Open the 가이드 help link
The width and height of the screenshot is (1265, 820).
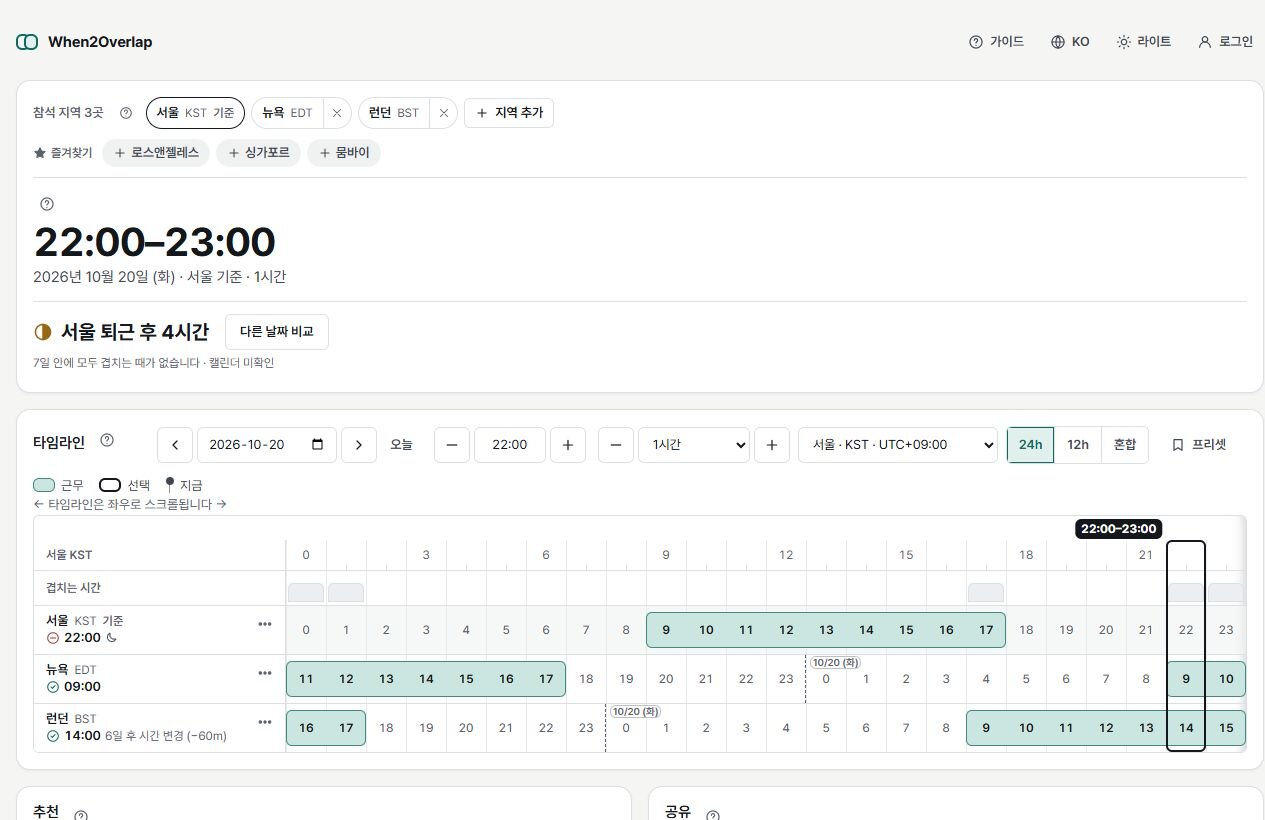pos(996,42)
